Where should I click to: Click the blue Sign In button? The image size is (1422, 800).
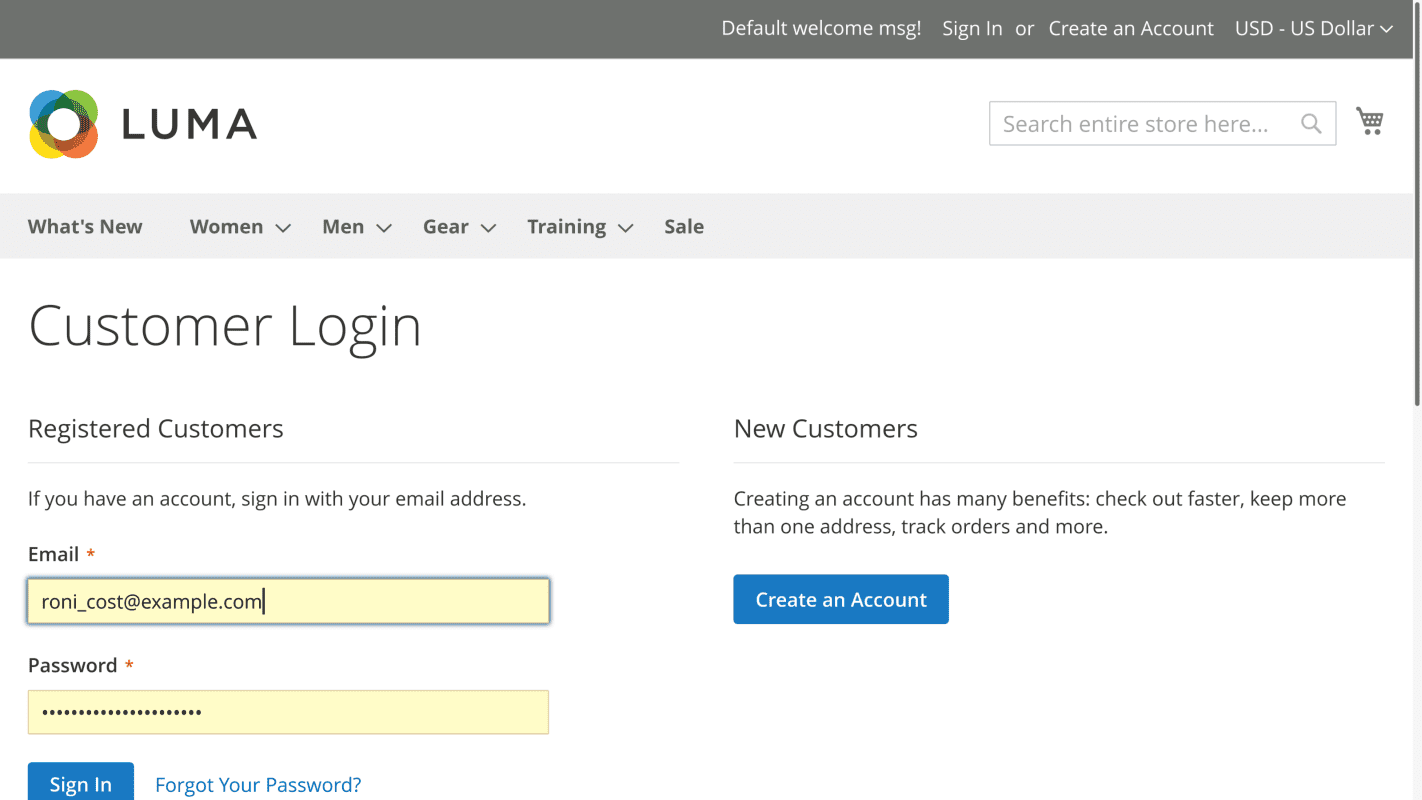[81, 782]
